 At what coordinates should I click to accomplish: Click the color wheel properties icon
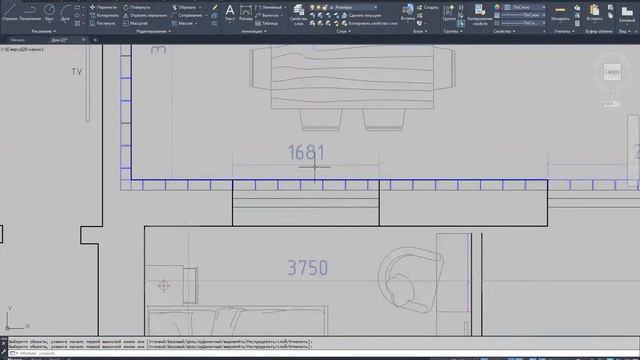tap(497, 7)
